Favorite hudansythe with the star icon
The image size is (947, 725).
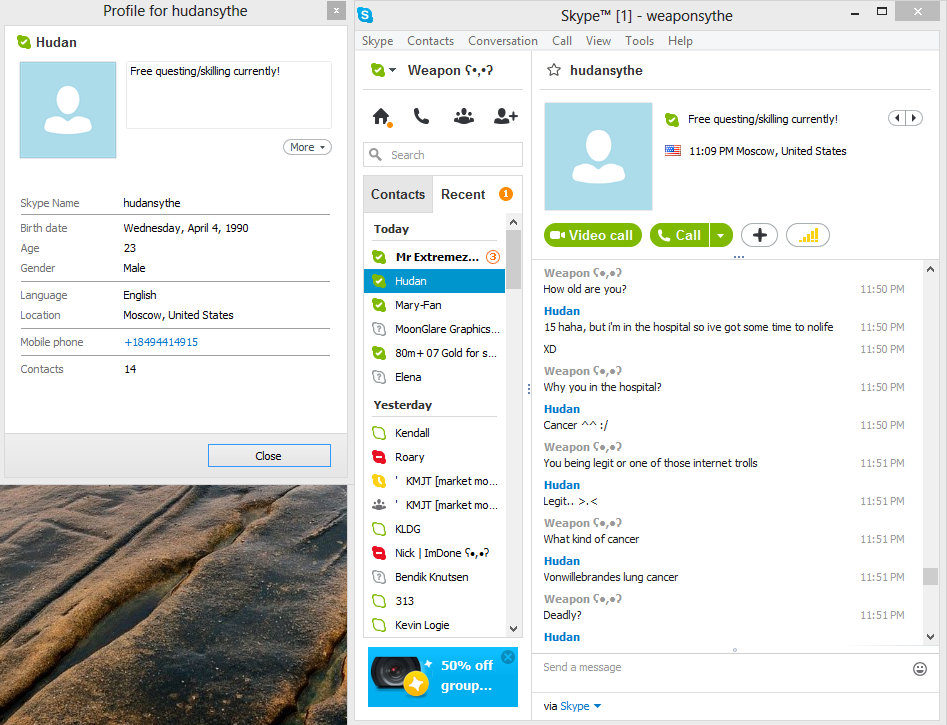point(554,70)
